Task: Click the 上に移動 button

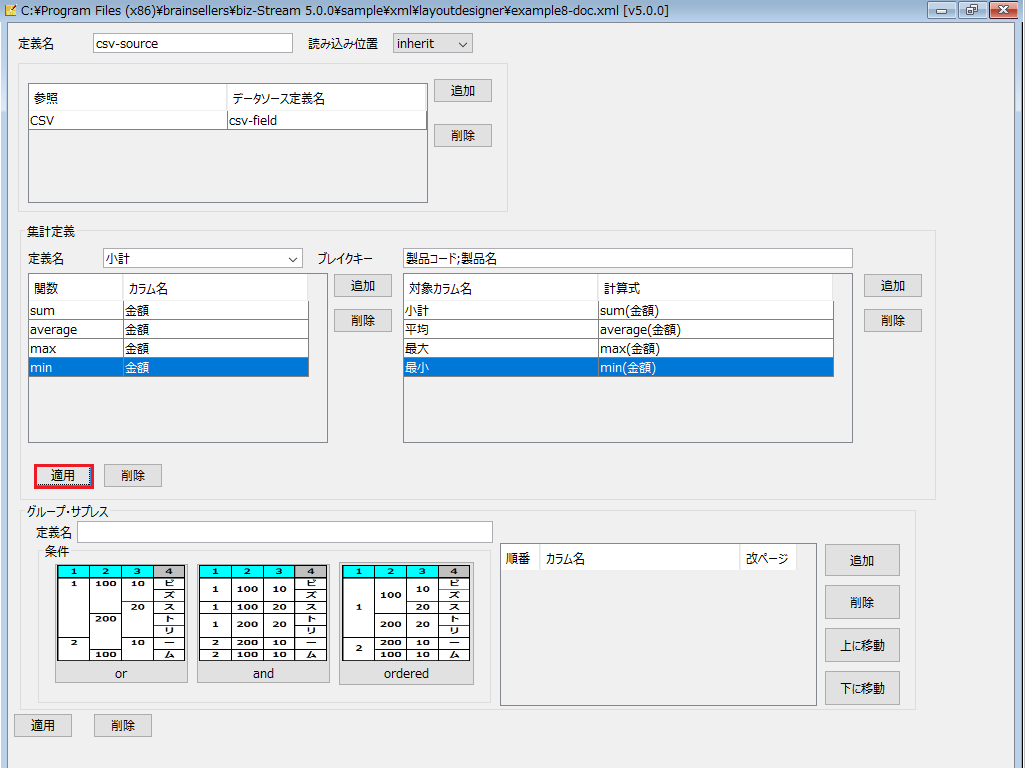Action: click(x=862, y=645)
